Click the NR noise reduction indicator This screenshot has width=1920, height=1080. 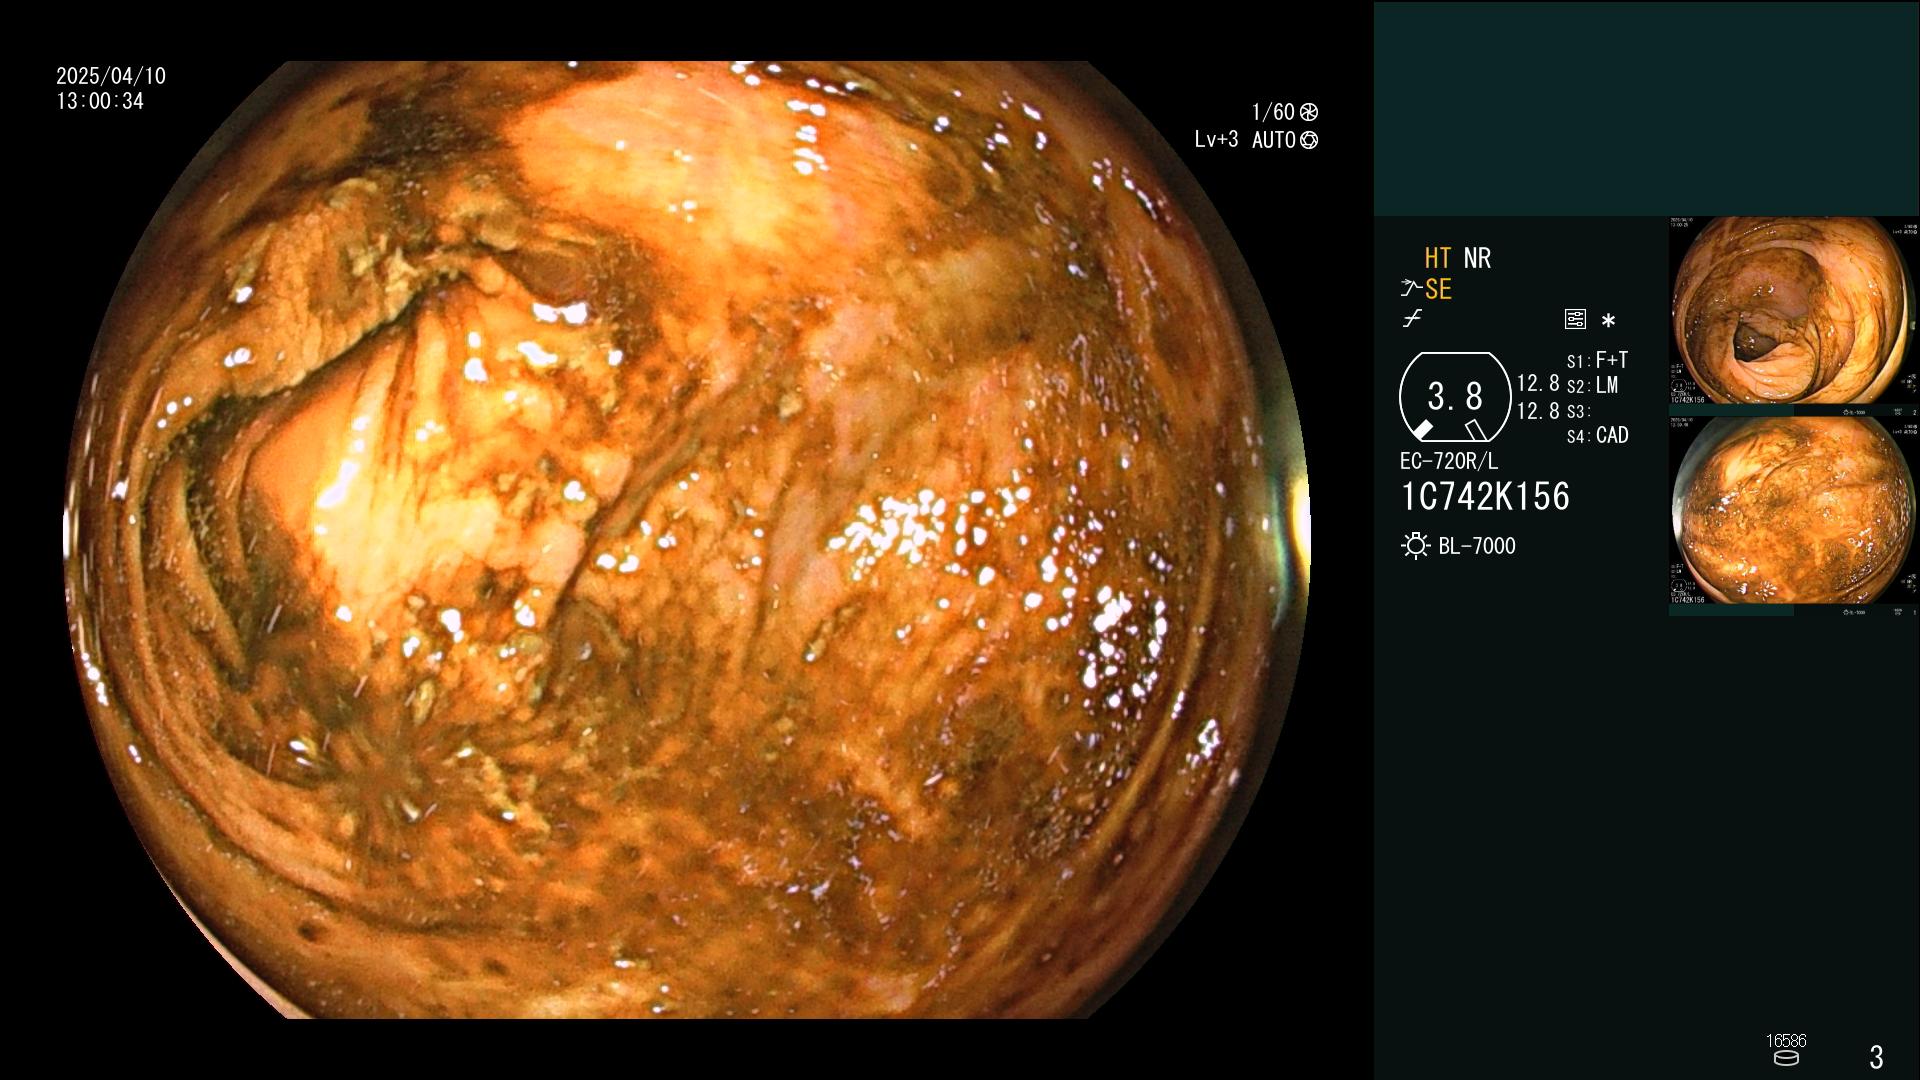pyautogui.click(x=1477, y=258)
